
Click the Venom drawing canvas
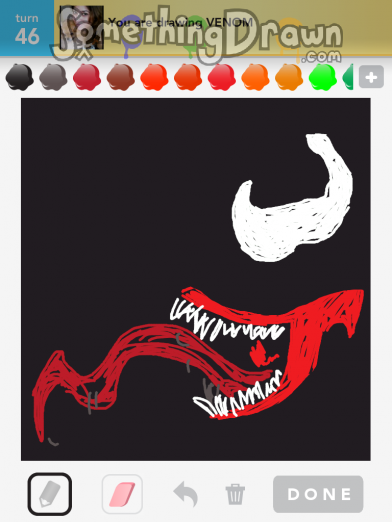(x=196, y=279)
